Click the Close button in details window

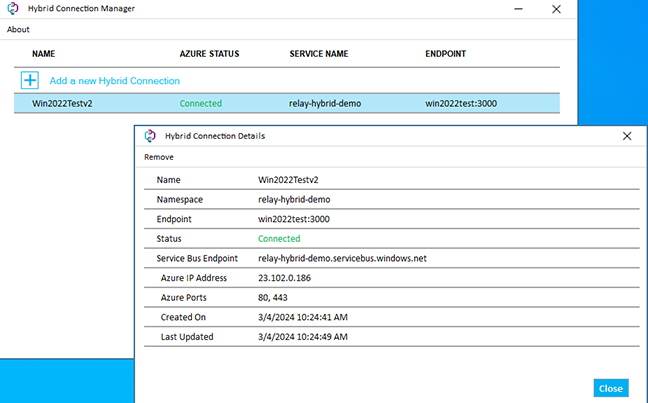coord(611,388)
